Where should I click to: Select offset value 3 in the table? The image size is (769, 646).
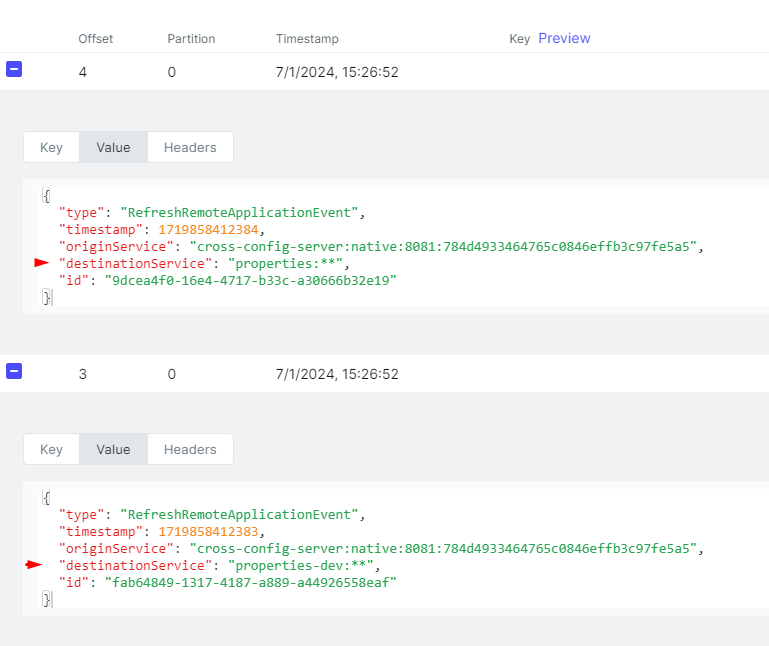83,374
